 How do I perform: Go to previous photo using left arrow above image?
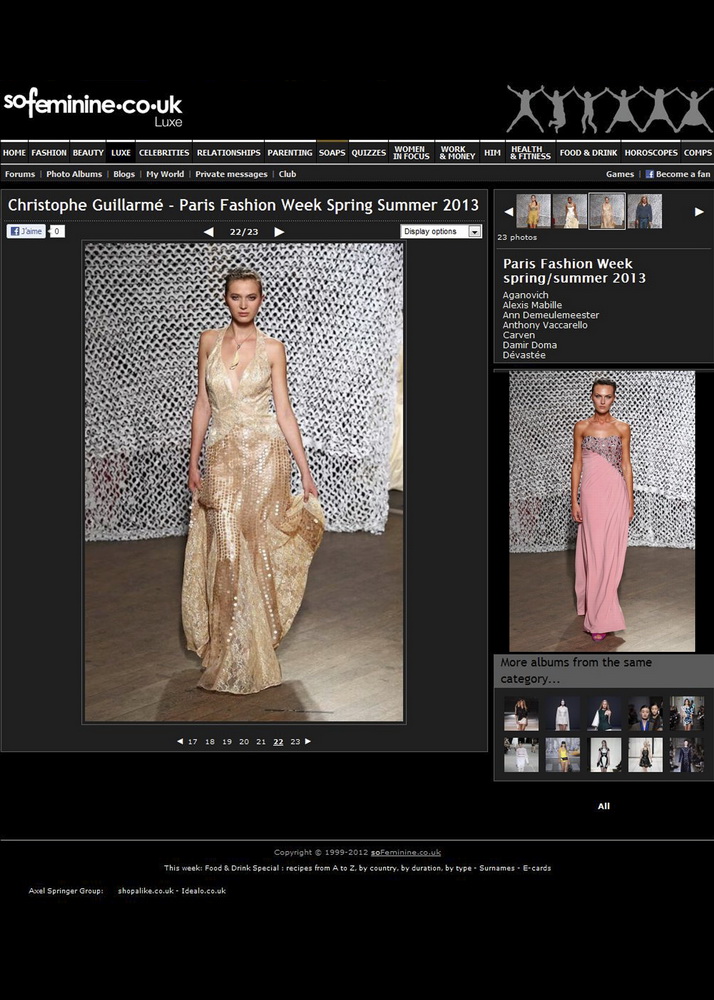click(x=208, y=232)
